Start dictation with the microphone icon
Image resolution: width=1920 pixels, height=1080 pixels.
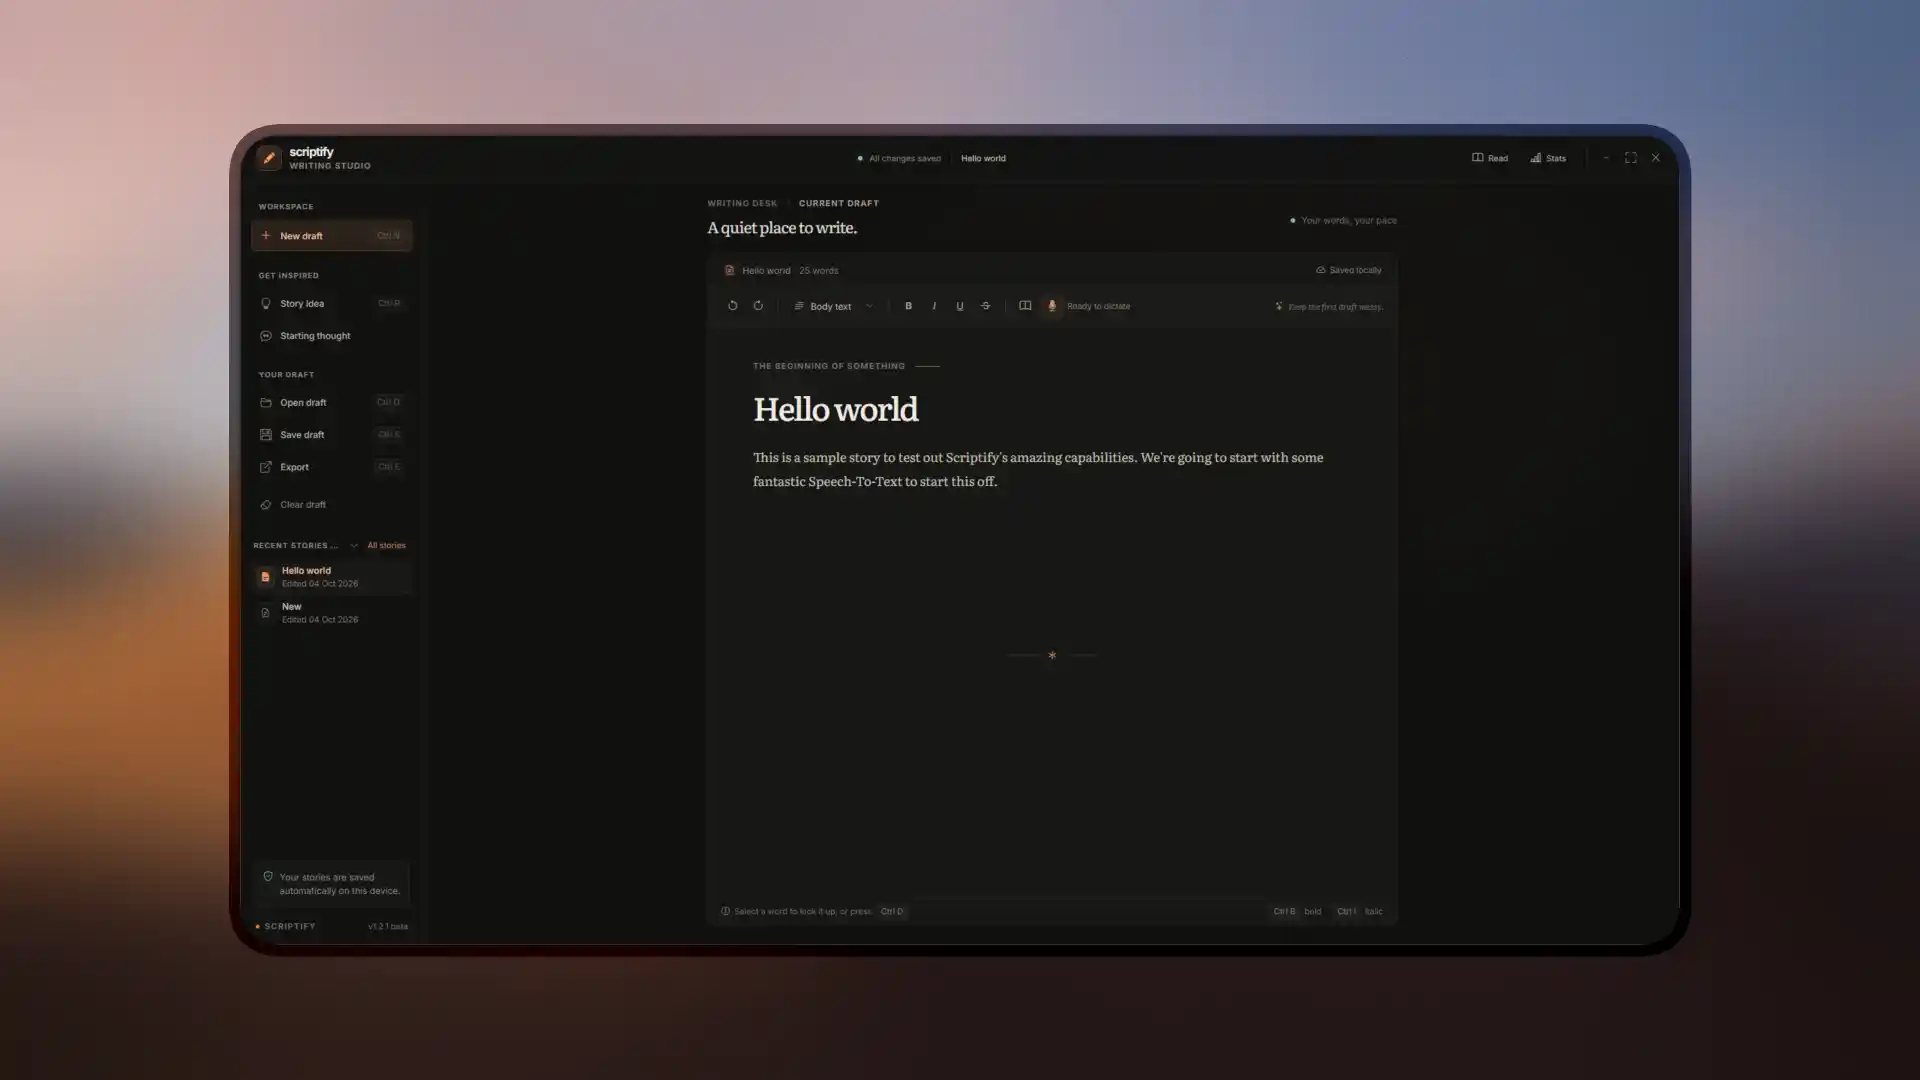click(x=1052, y=306)
